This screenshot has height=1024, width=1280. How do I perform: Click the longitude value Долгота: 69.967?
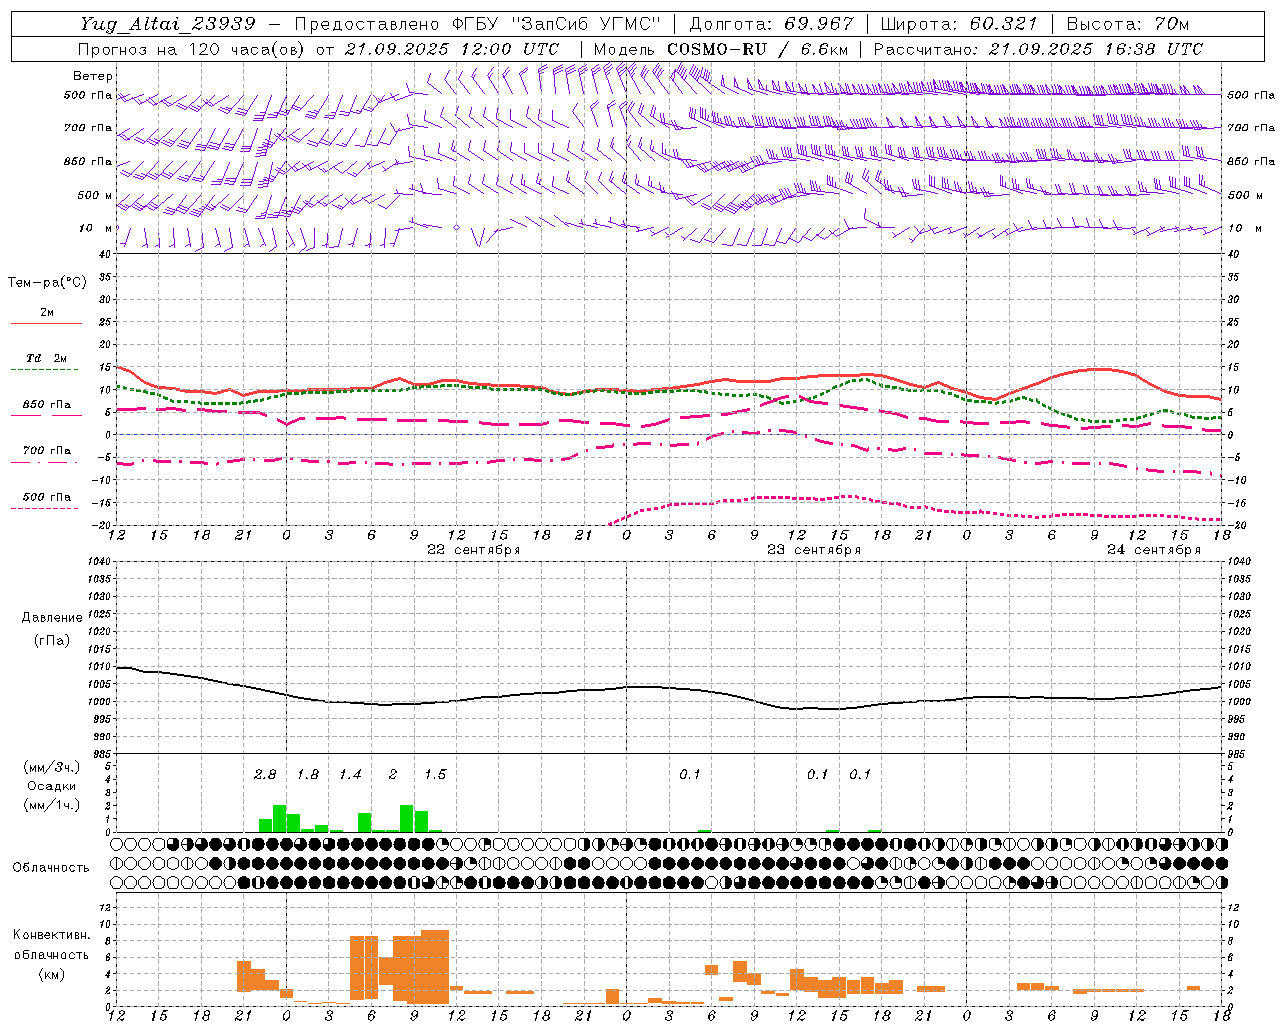point(772,24)
